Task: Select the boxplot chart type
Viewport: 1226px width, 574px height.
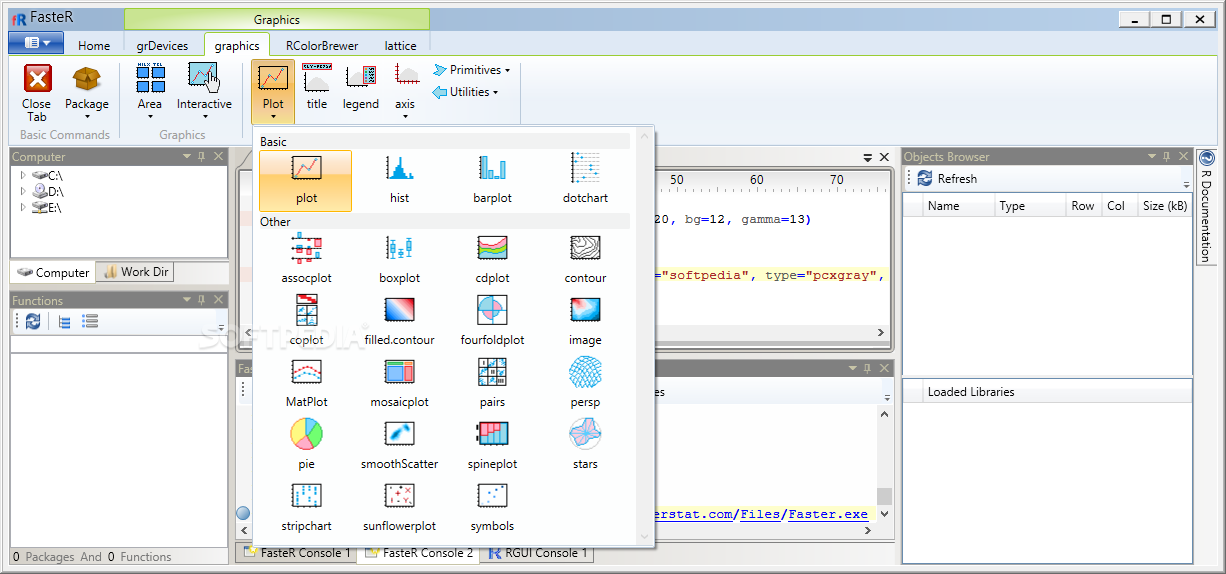Action: [x=399, y=260]
